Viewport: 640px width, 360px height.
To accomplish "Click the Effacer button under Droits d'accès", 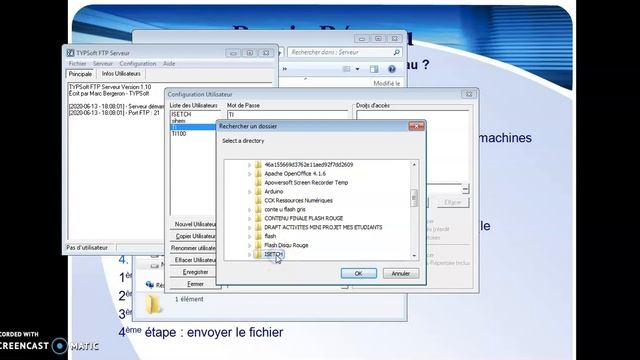I will pos(452,202).
